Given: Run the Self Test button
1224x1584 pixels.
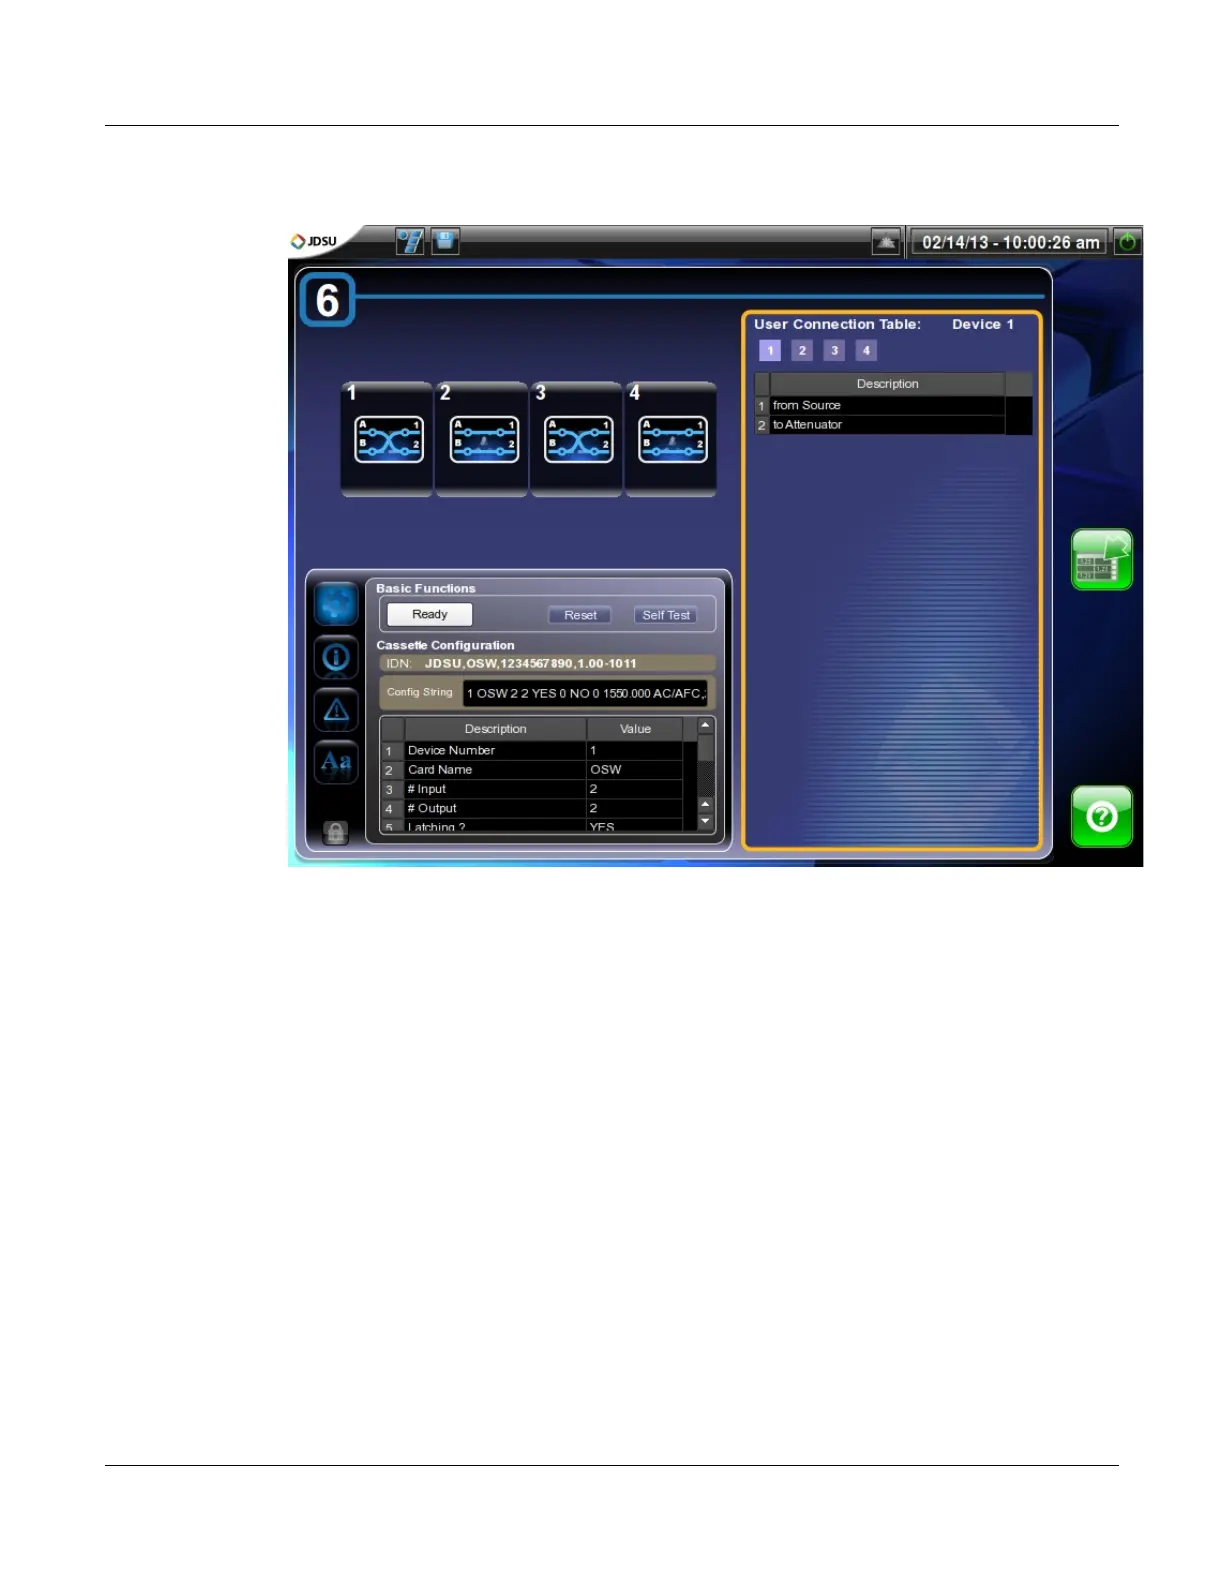Looking at the screenshot, I should [666, 615].
